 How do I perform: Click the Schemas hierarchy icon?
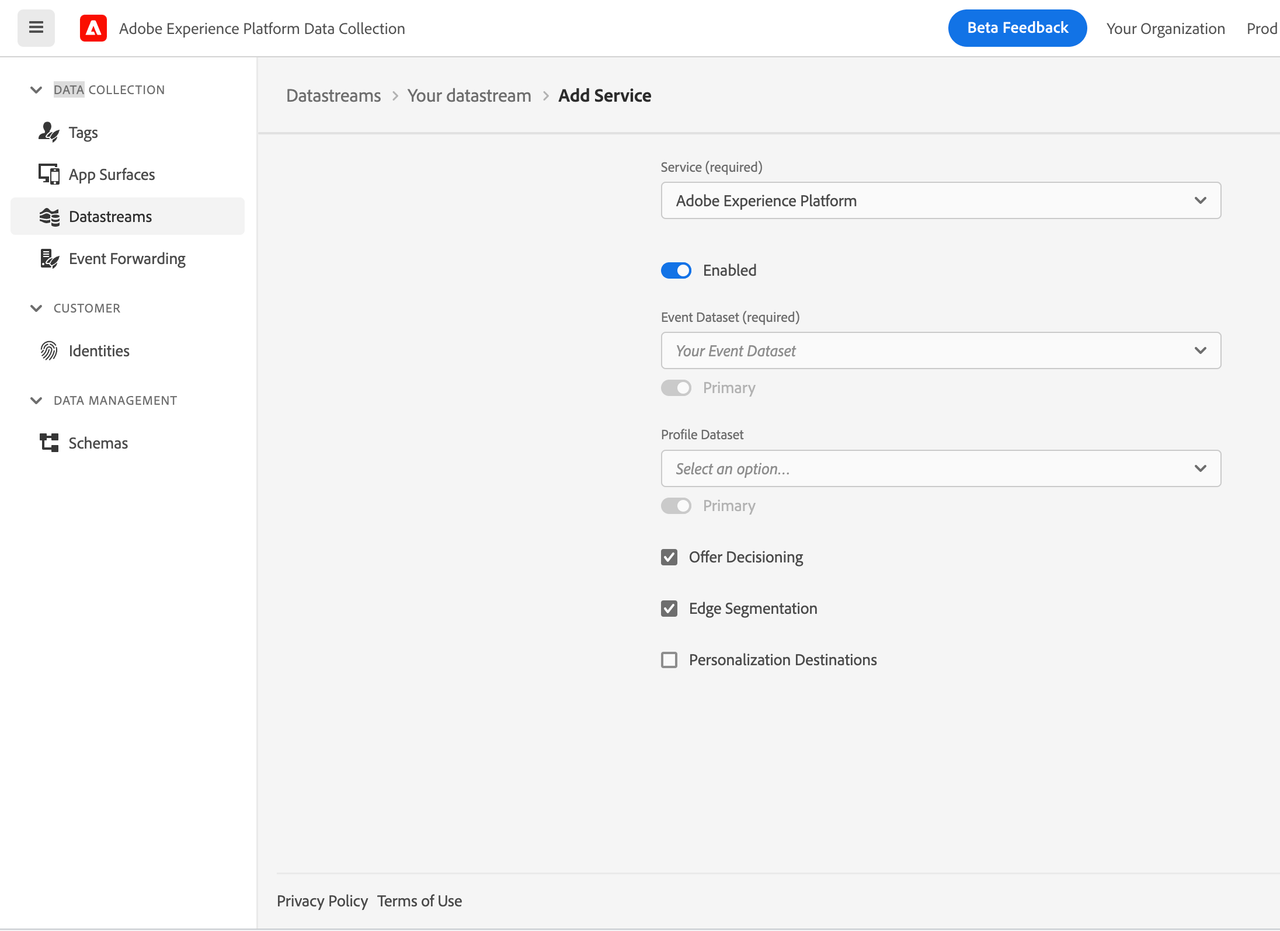[49, 443]
